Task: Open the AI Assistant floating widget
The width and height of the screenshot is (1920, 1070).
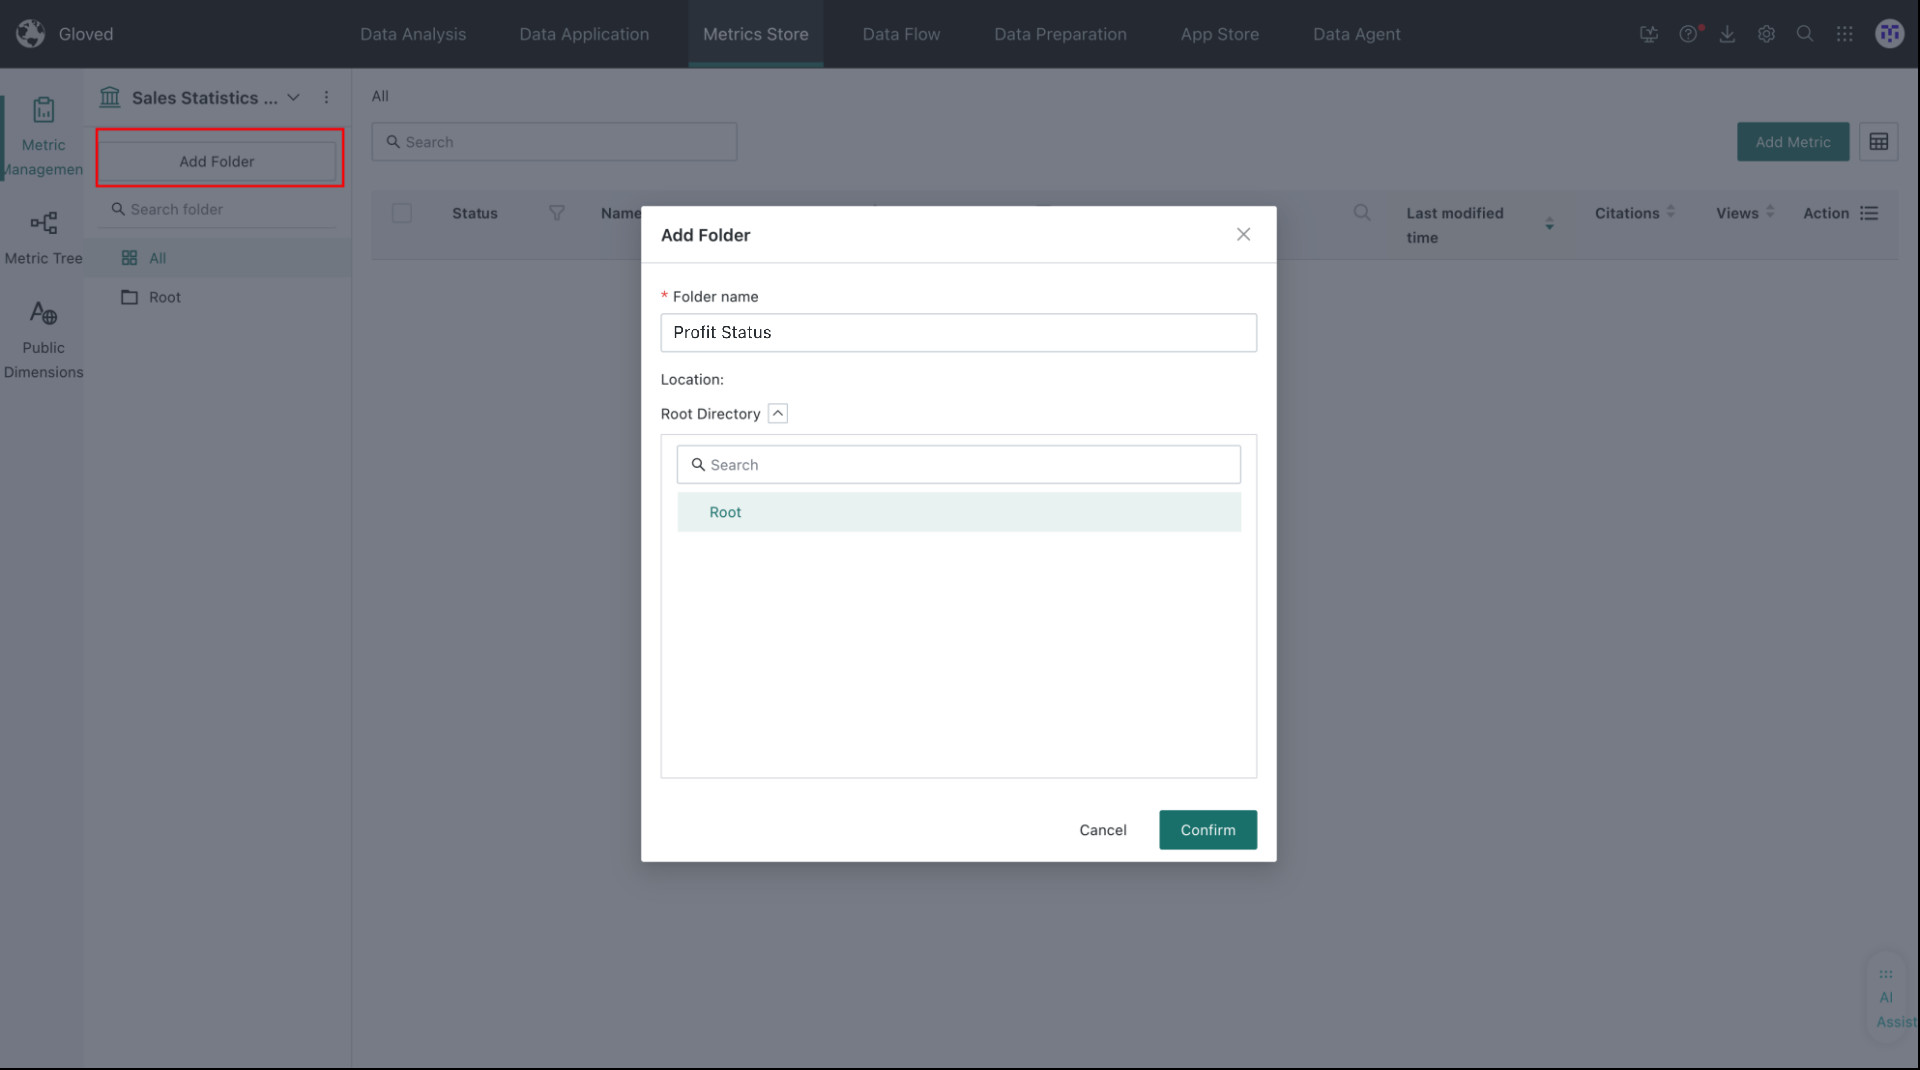Action: pyautogui.click(x=1889, y=998)
